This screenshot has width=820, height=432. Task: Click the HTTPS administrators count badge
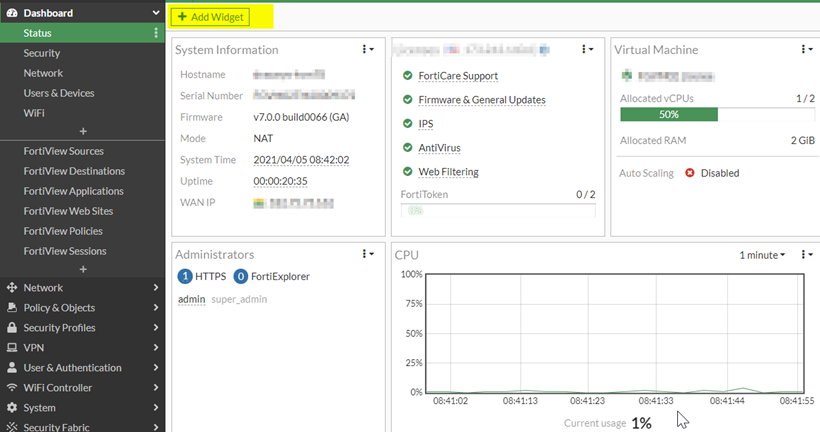coord(185,276)
